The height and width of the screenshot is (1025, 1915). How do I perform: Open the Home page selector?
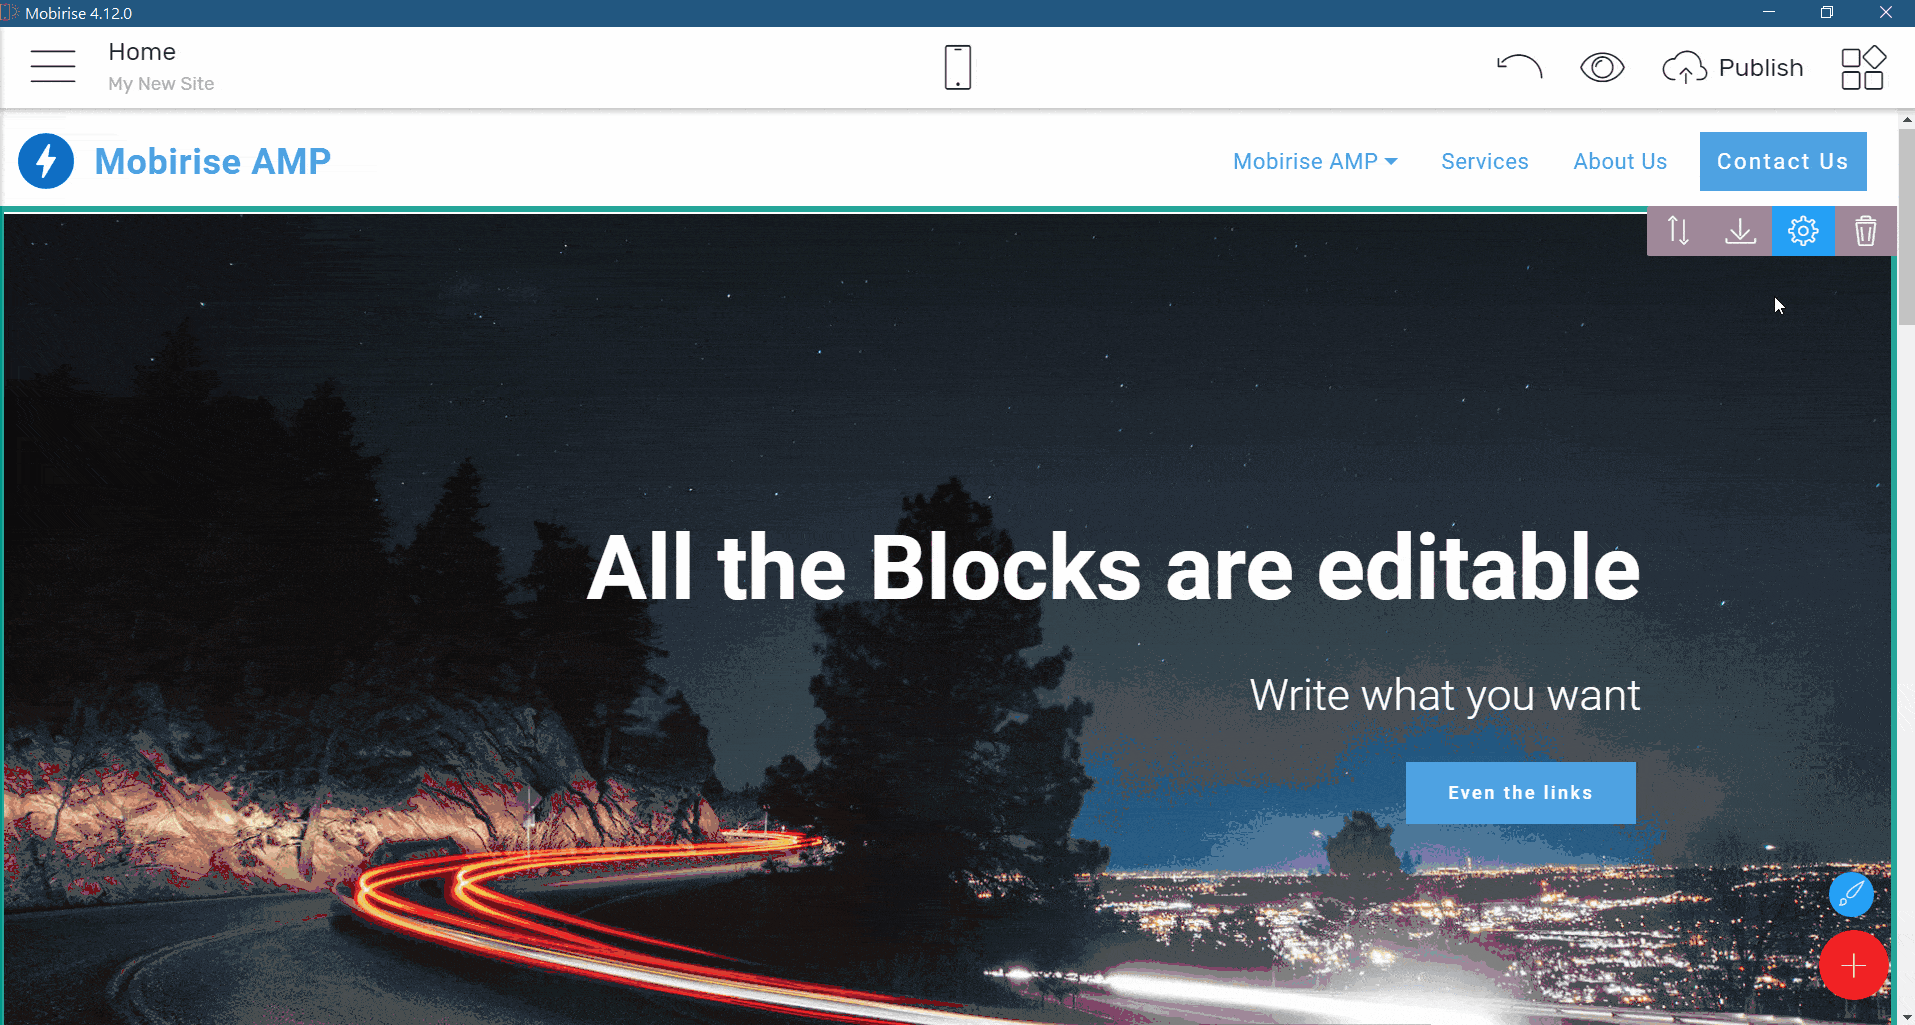[142, 52]
